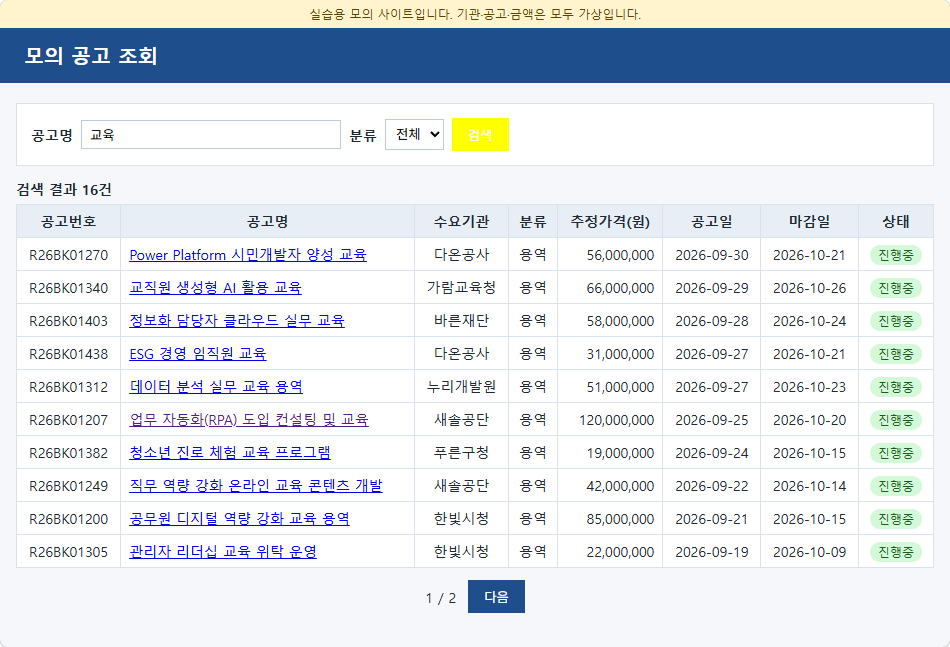Open 정보화 담당자 클라우드 실무 교육 link
The width and height of the screenshot is (950, 647).
tap(237, 321)
